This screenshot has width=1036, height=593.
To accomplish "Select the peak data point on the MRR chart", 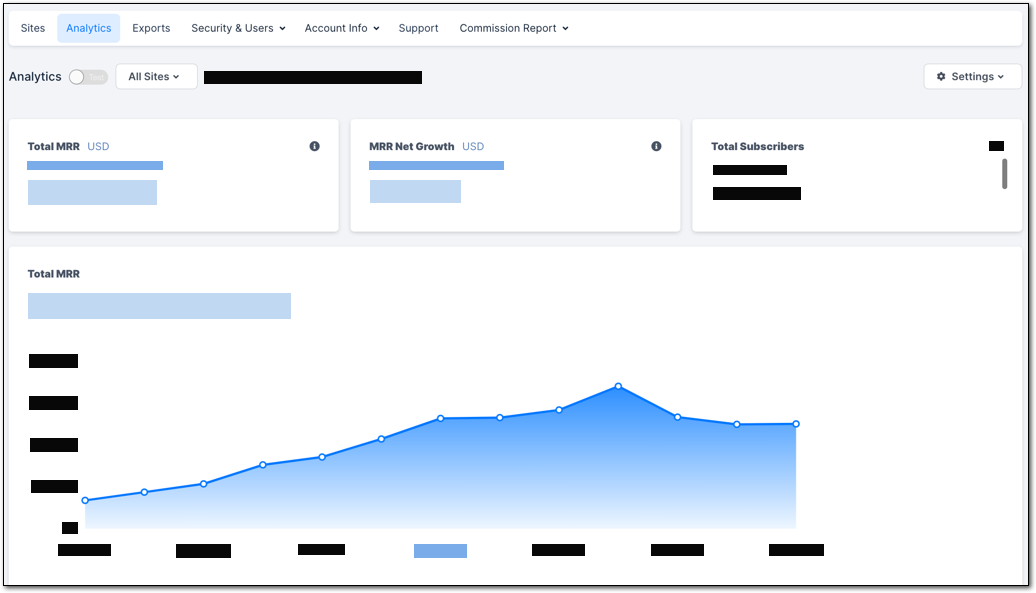I will coord(618,386).
